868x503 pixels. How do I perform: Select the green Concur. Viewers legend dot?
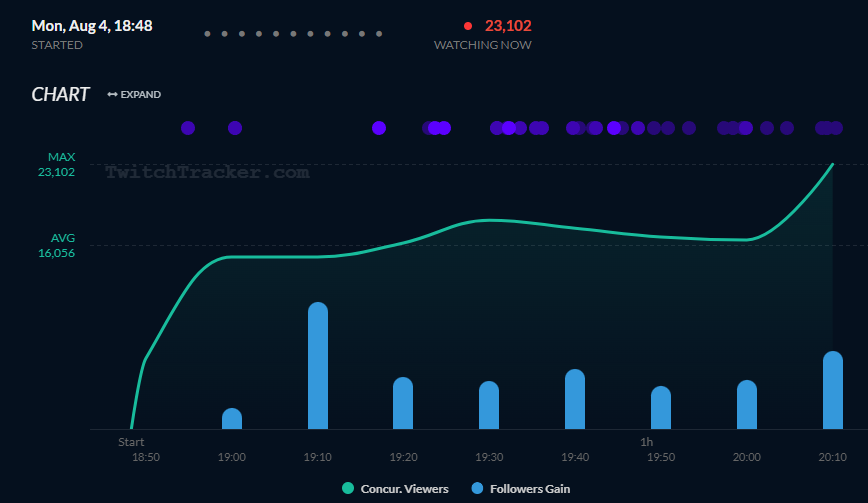[348, 488]
